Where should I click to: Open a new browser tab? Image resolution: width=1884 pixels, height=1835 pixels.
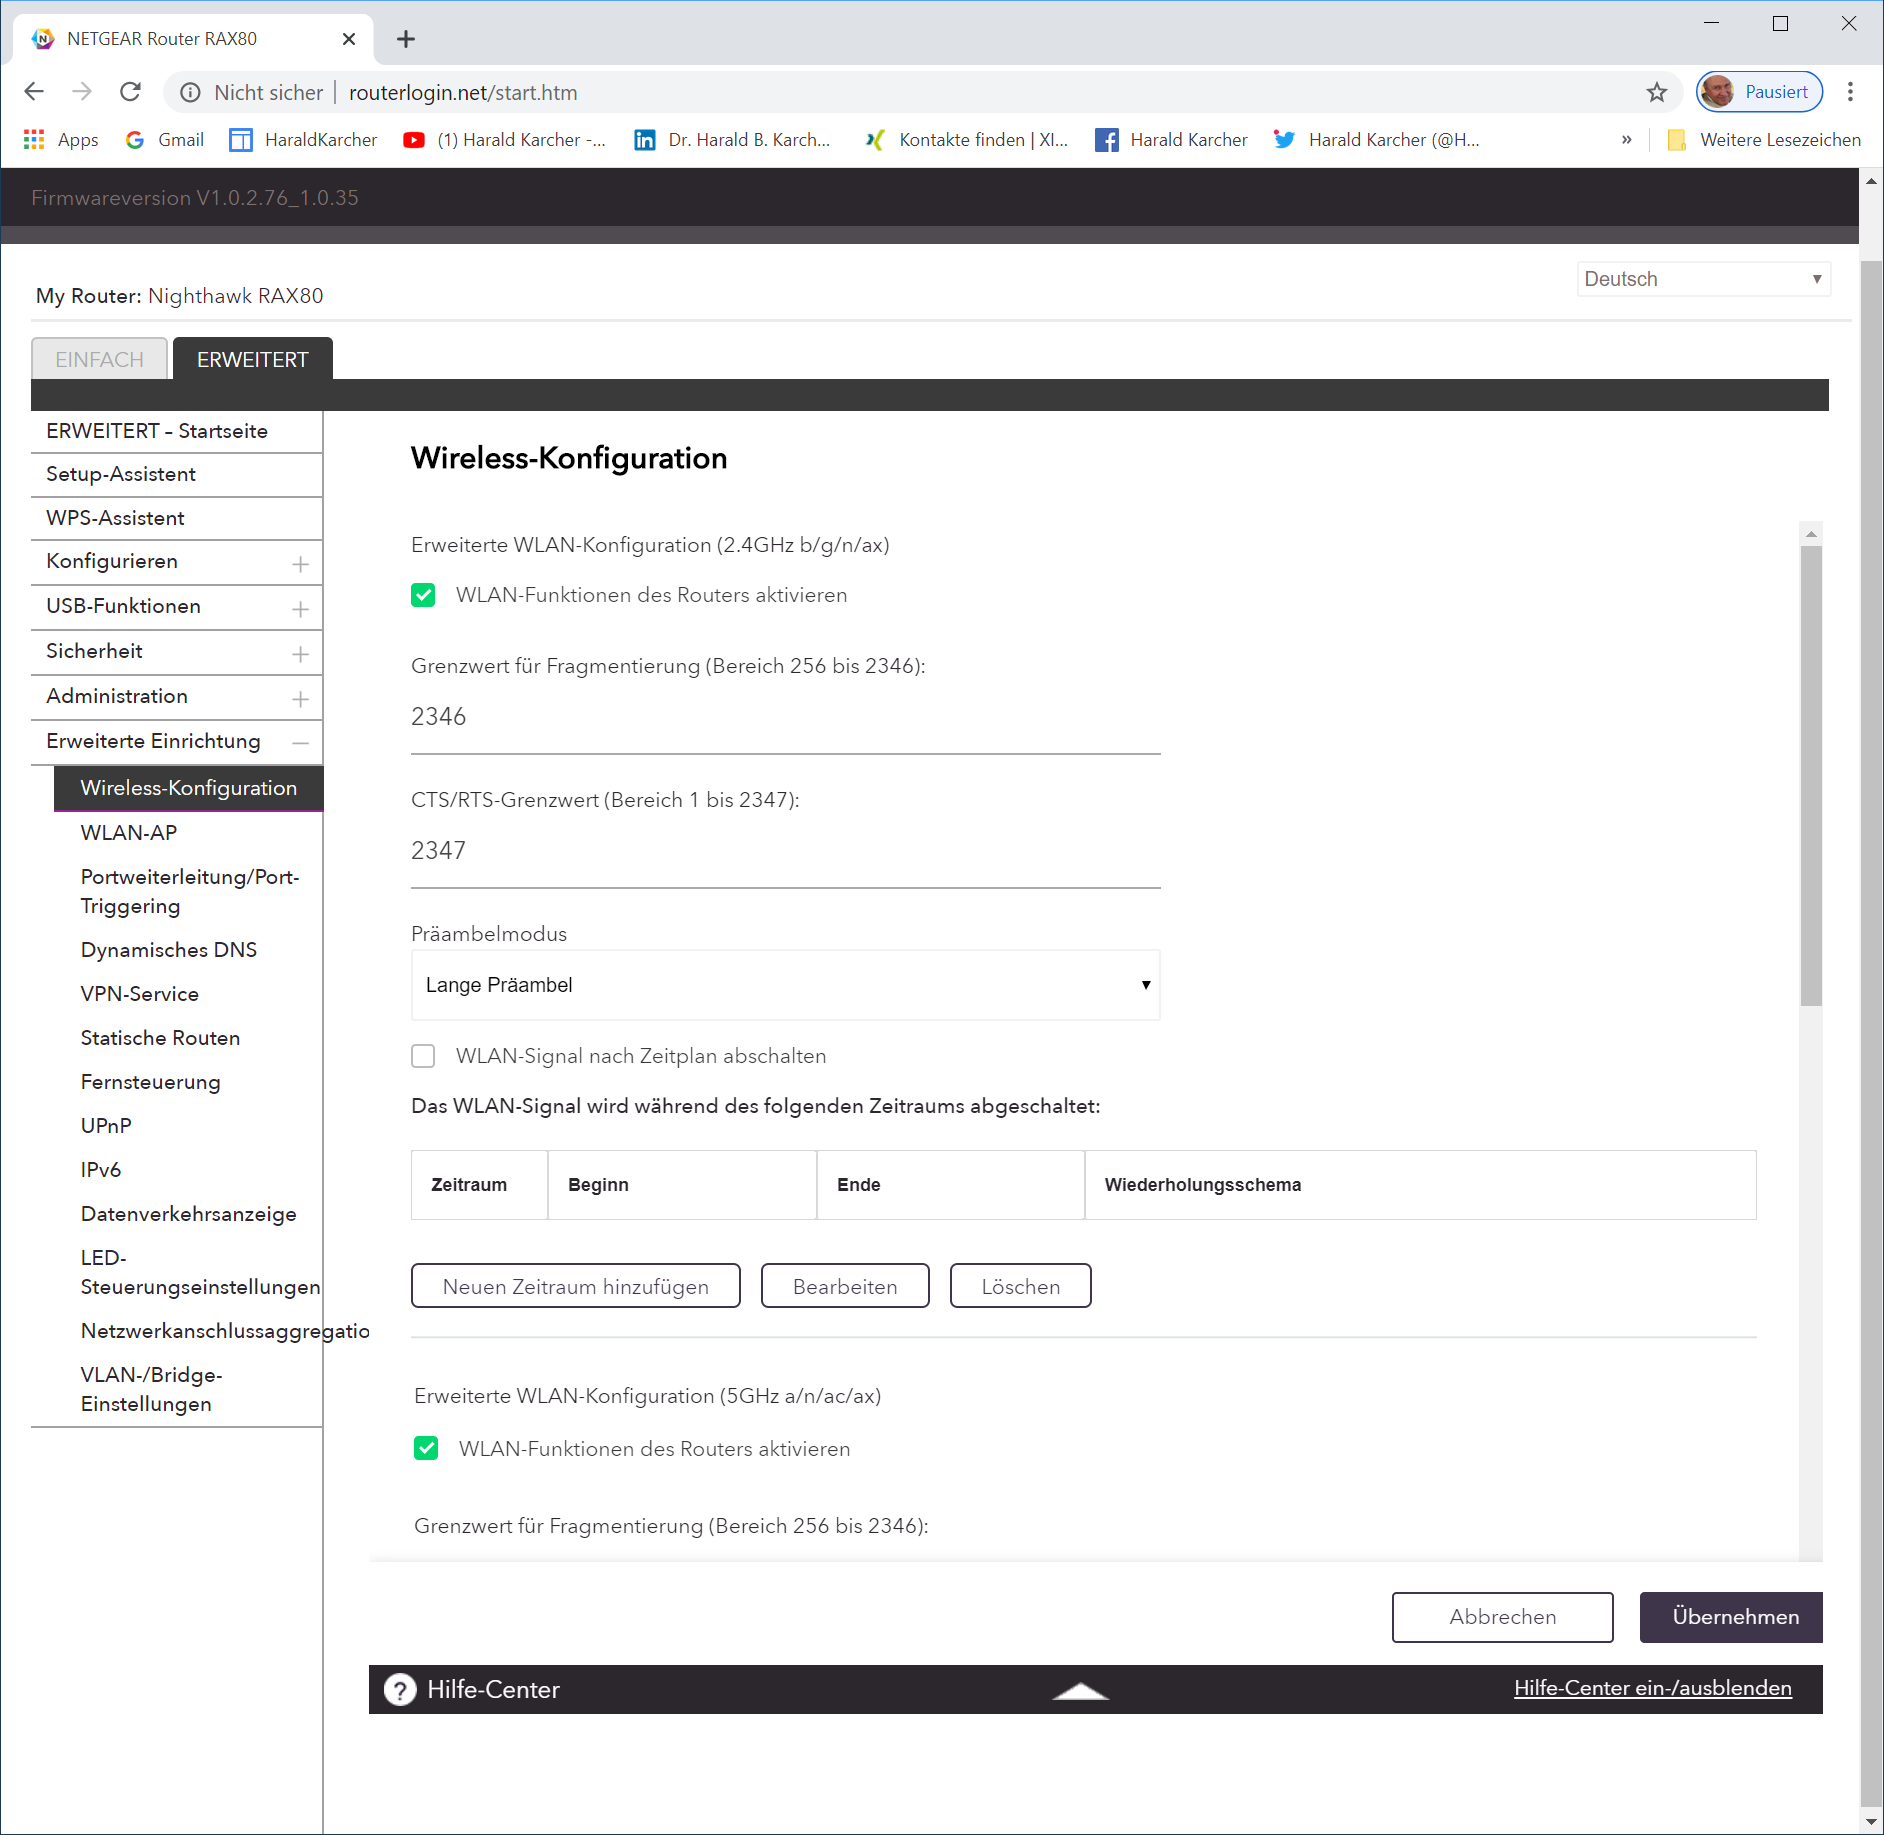point(405,39)
